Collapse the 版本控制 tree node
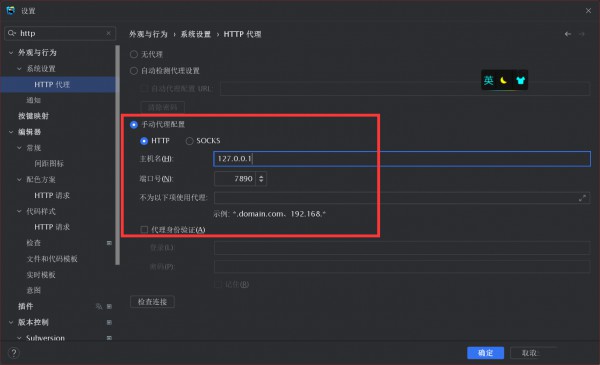Viewport: 600px width, 365px height. [11, 323]
